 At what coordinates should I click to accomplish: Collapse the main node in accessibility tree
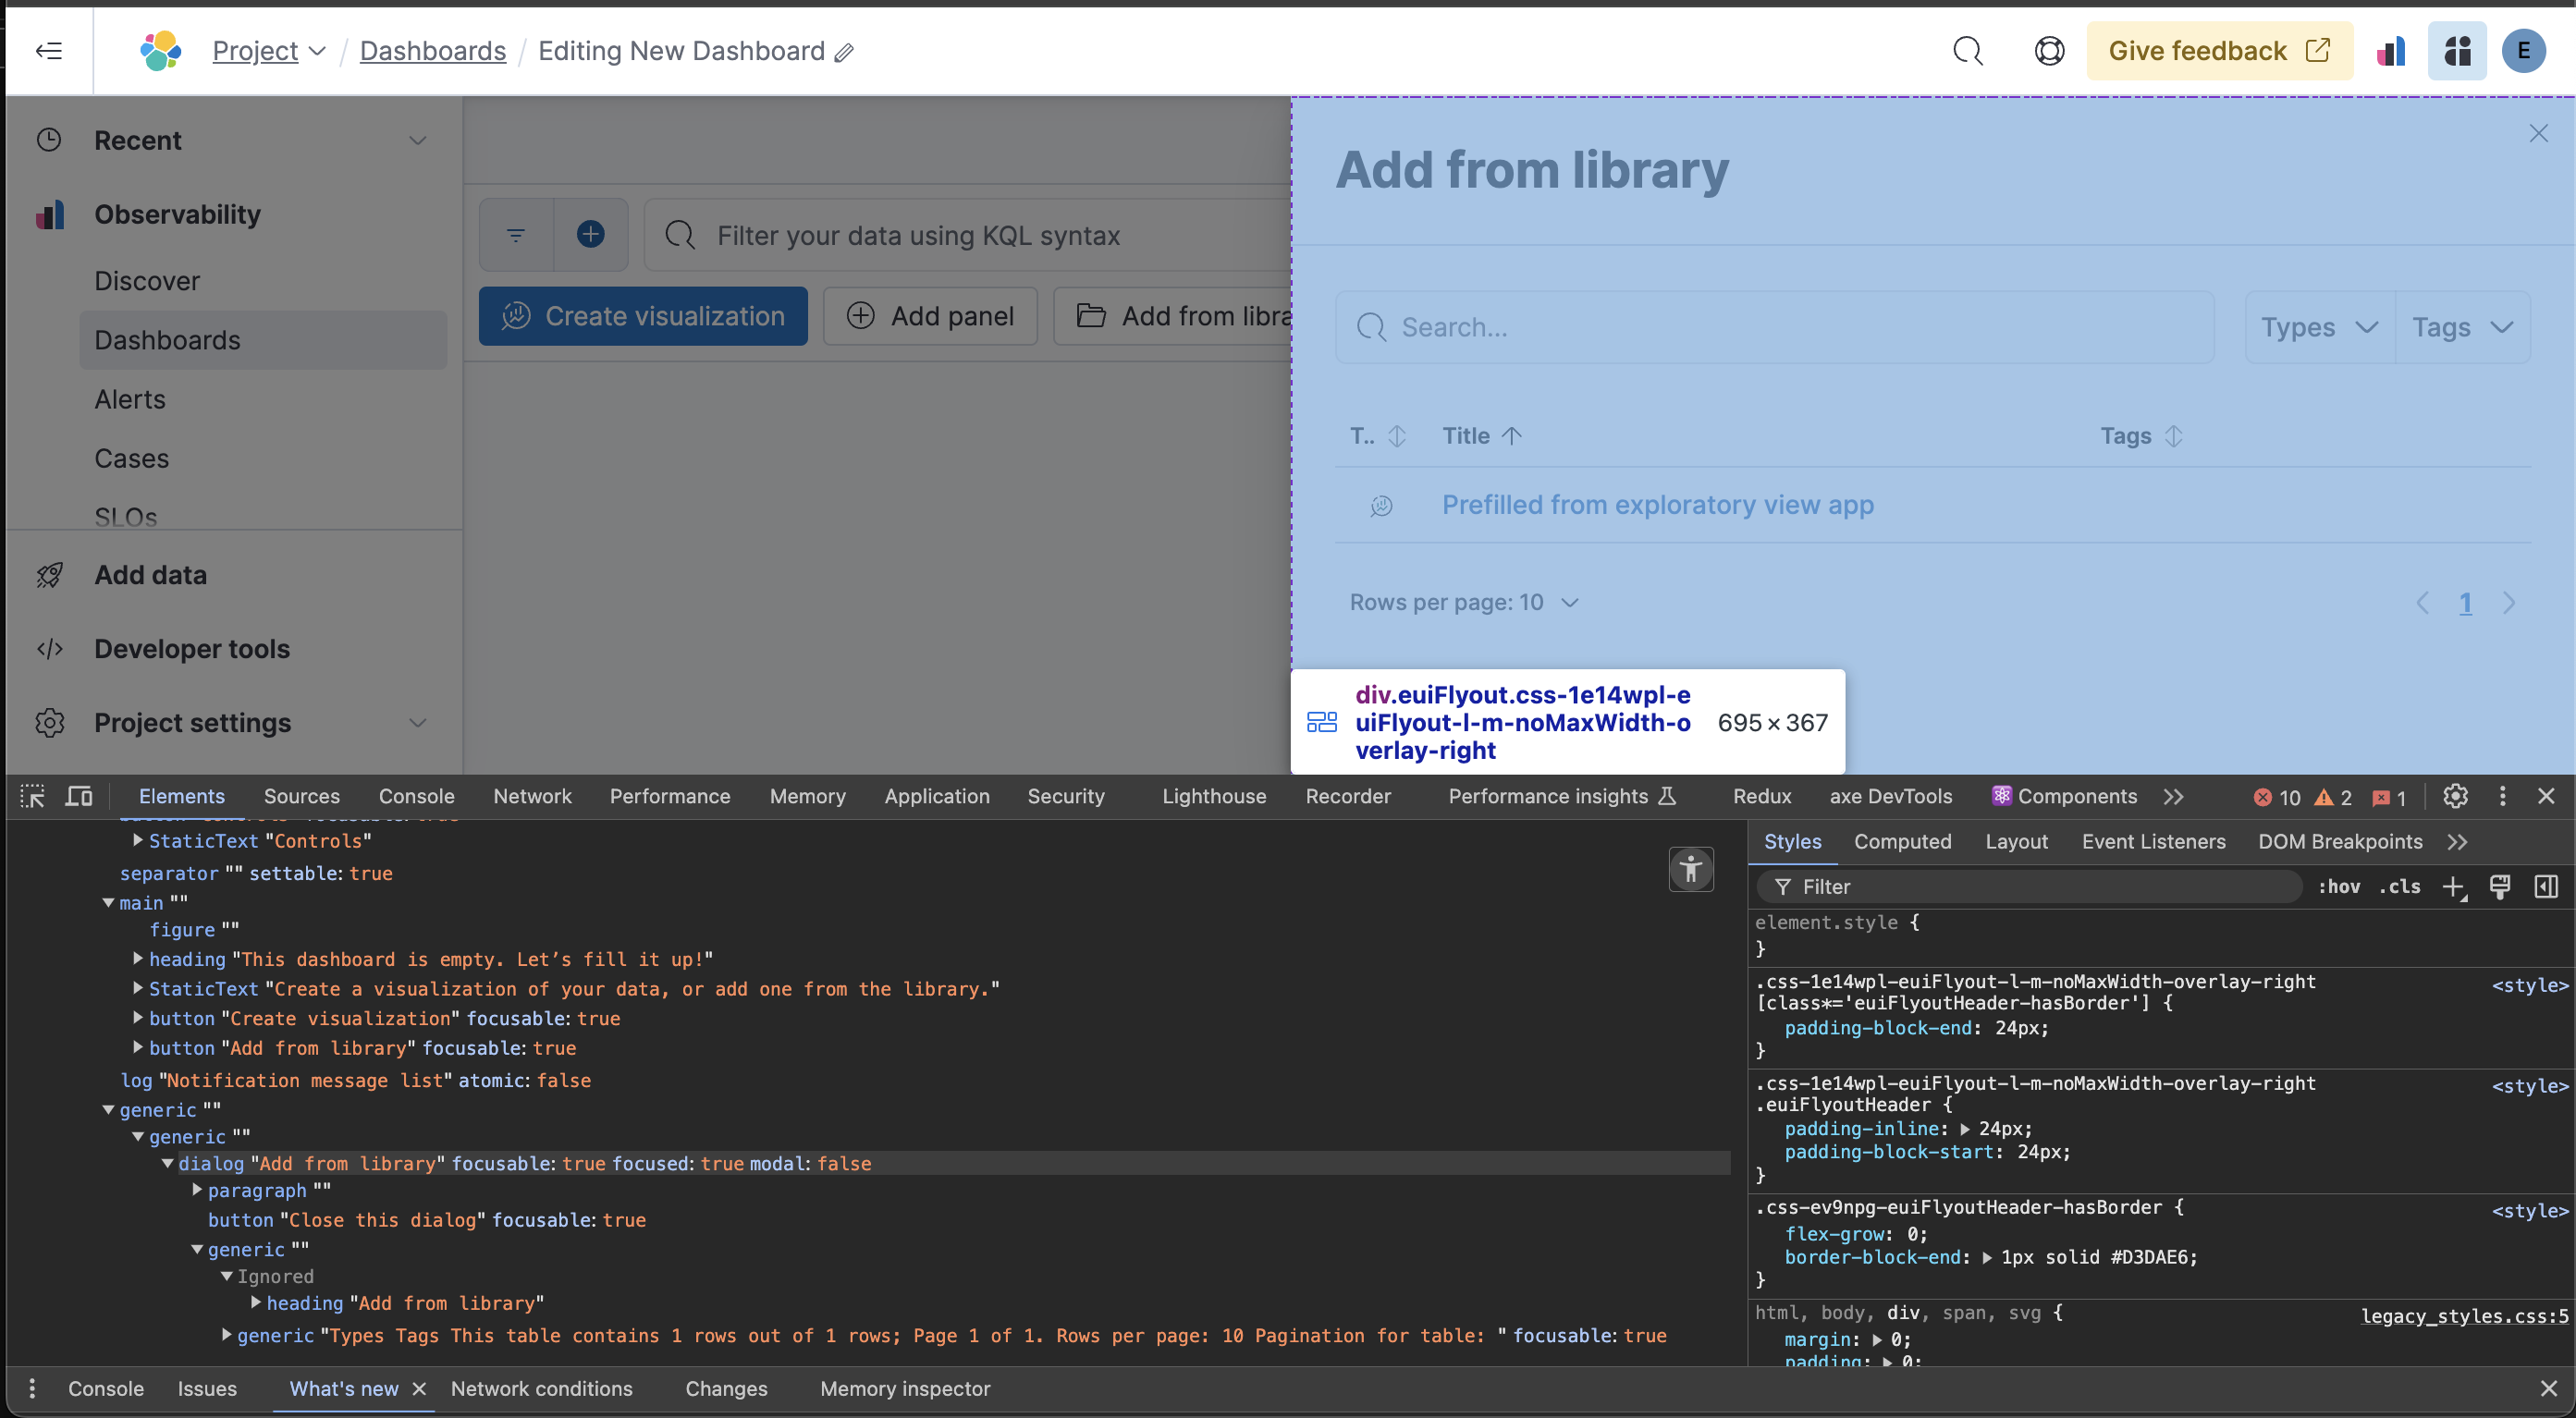tap(108, 903)
